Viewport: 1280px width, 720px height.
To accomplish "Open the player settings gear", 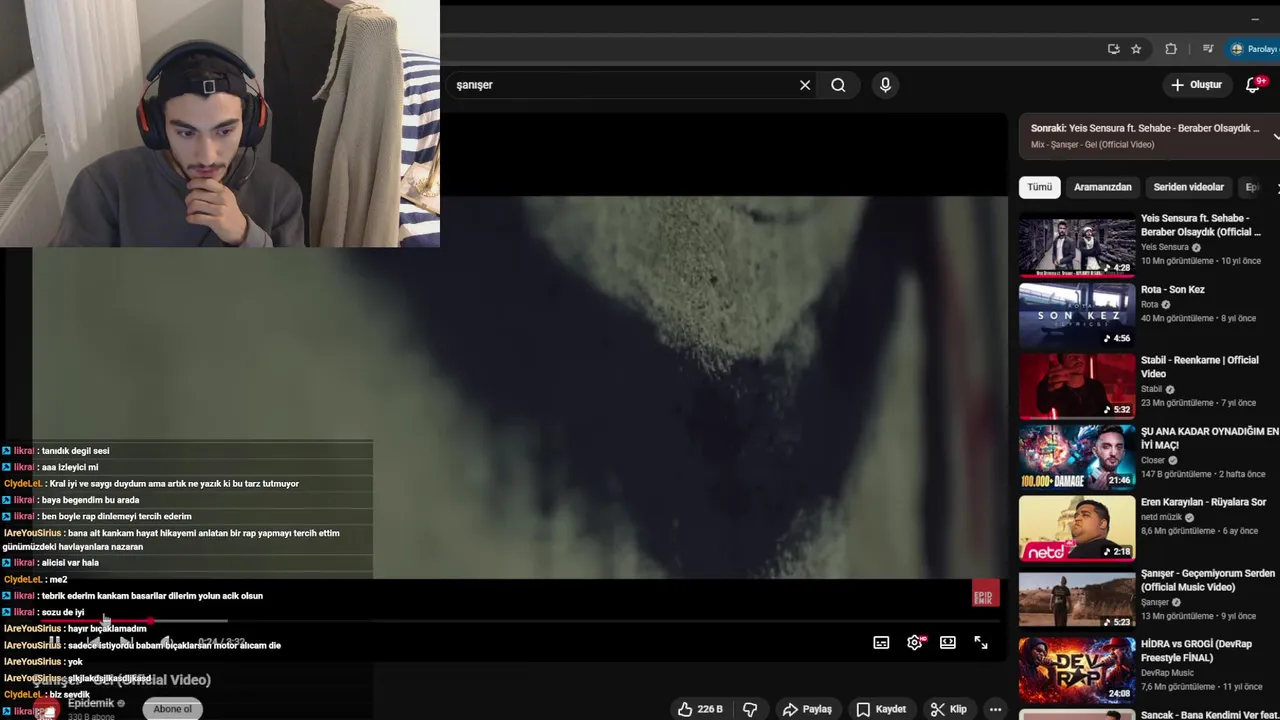I will 914,643.
